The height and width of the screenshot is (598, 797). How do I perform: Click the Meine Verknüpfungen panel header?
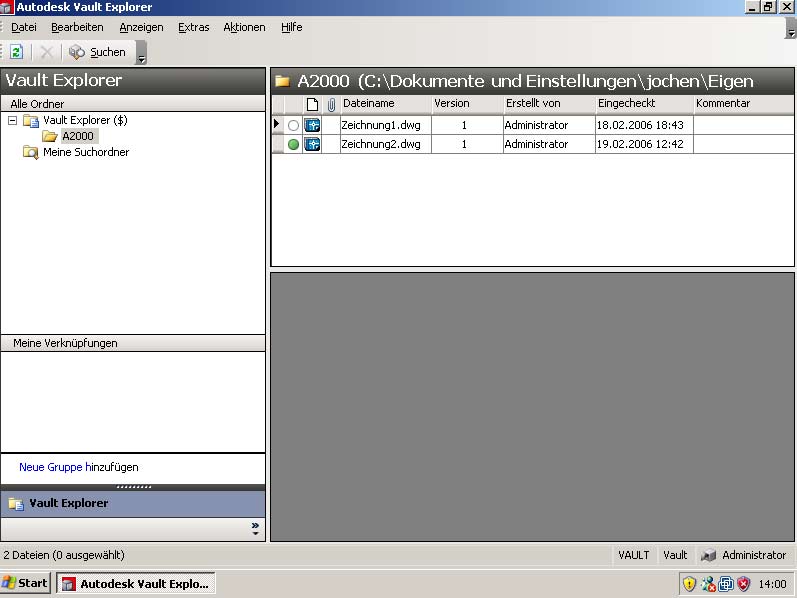pyautogui.click(x=133, y=343)
